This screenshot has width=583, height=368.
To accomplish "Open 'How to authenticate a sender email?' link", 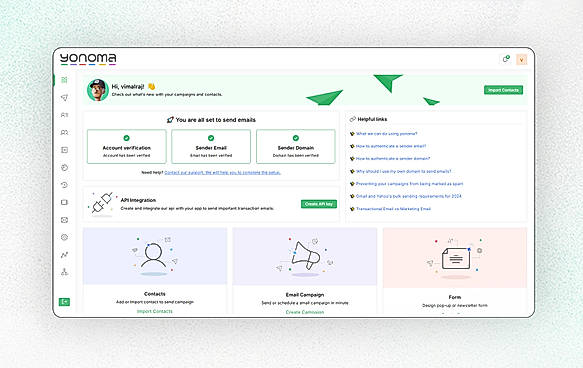I will tap(391, 146).
